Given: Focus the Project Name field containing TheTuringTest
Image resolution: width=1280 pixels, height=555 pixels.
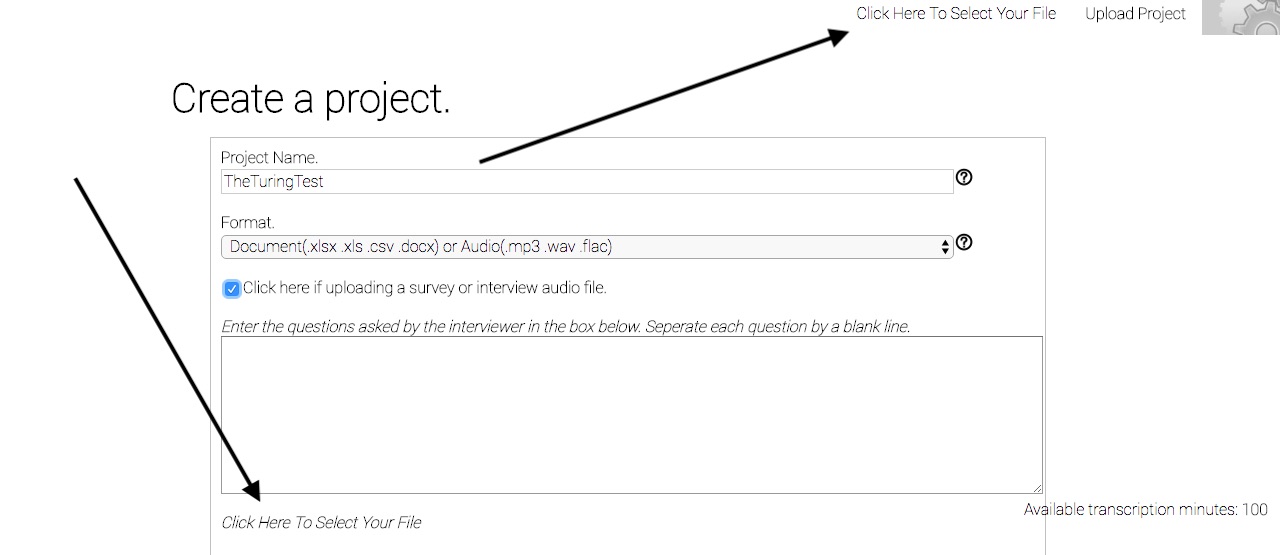Looking at the screenshot, I should click(x=587, y=182).
